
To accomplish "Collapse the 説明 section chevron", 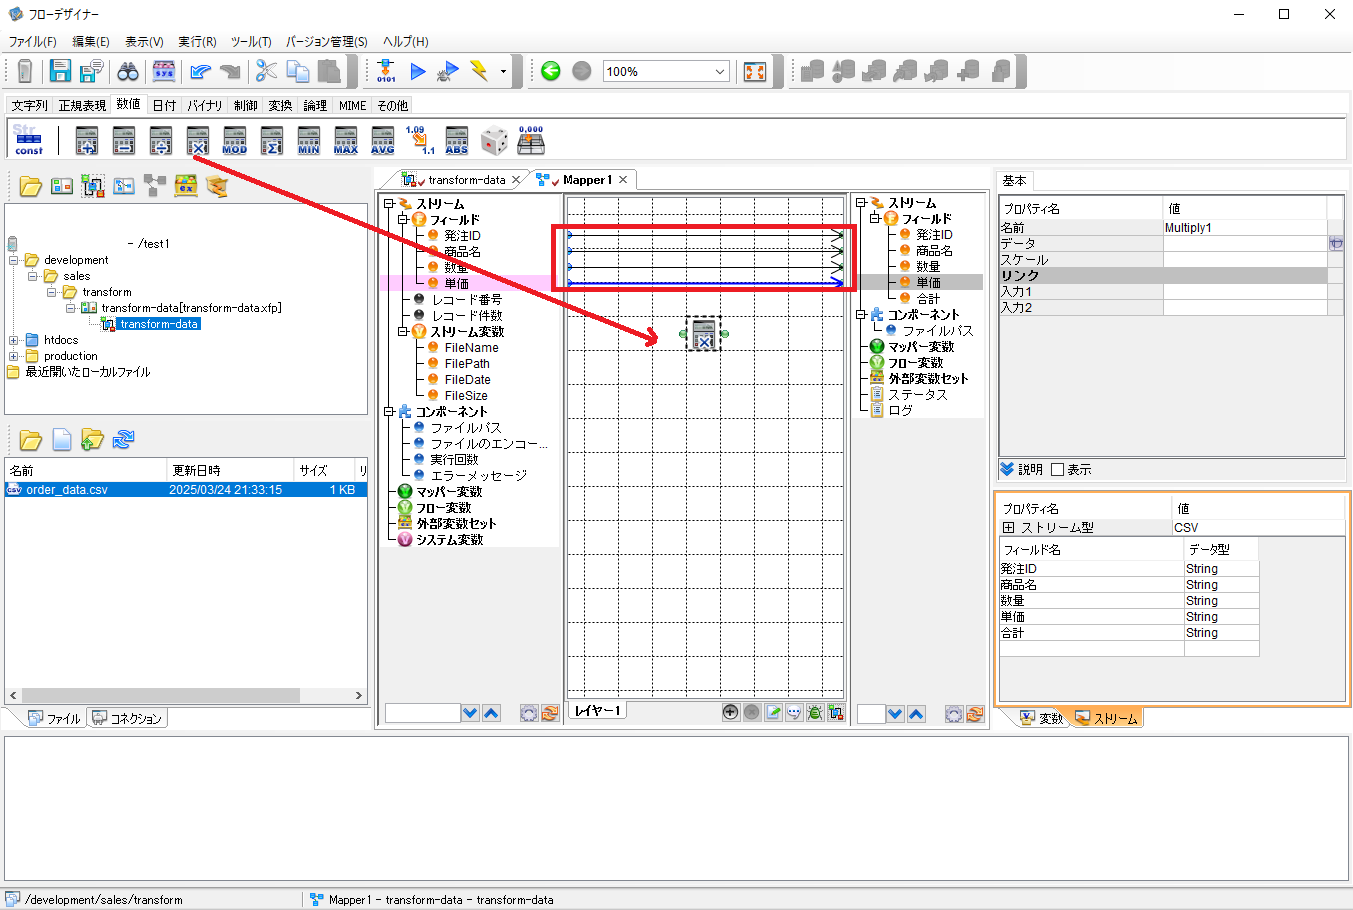I will [x=1007, y=469].
